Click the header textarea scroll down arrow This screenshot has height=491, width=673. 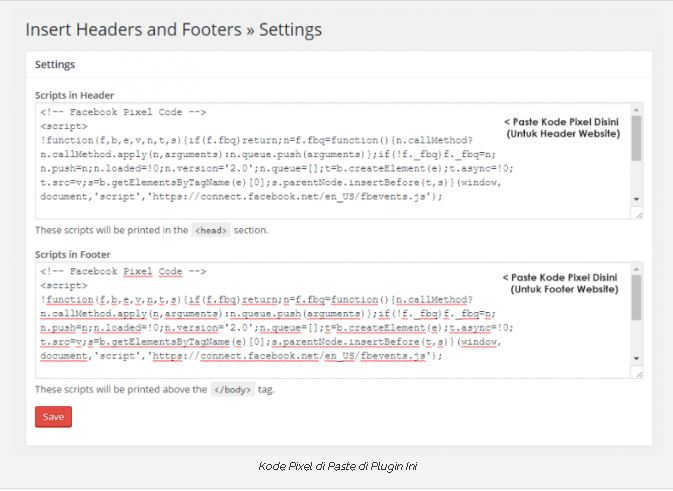(x=636, y=199)
